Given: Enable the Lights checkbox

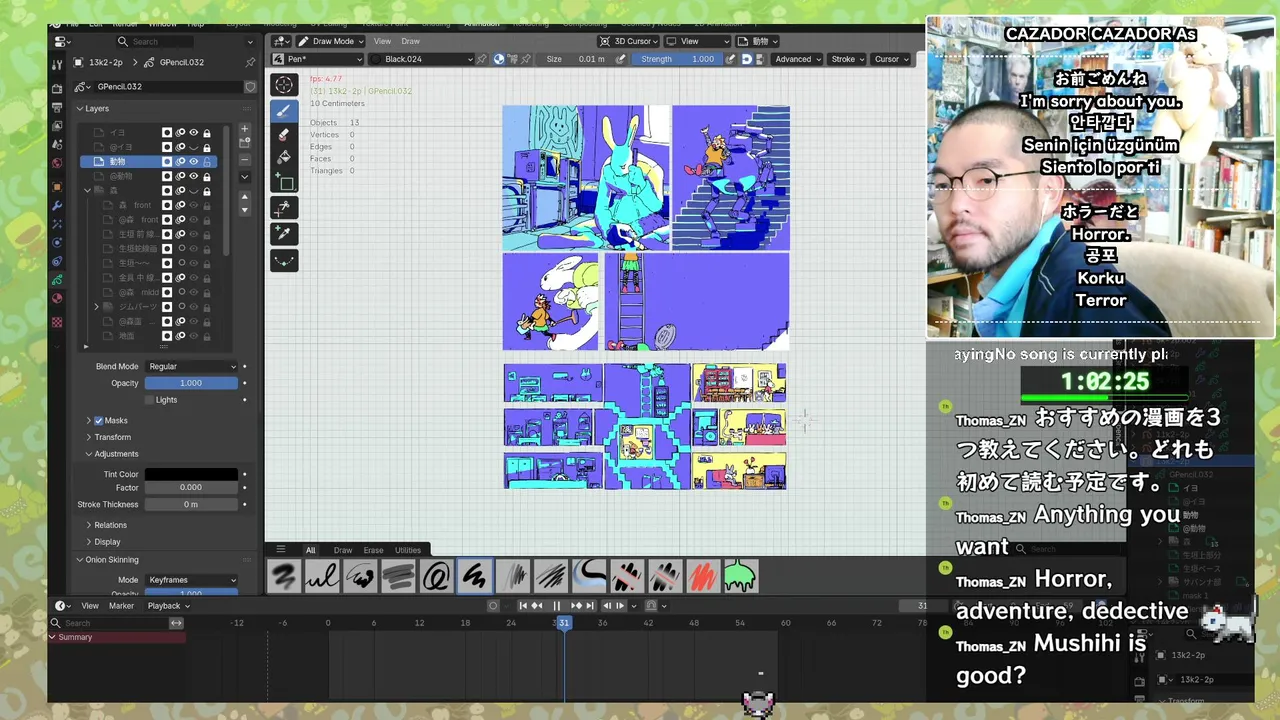Looking at the screenshot, I should coord(150,400).
